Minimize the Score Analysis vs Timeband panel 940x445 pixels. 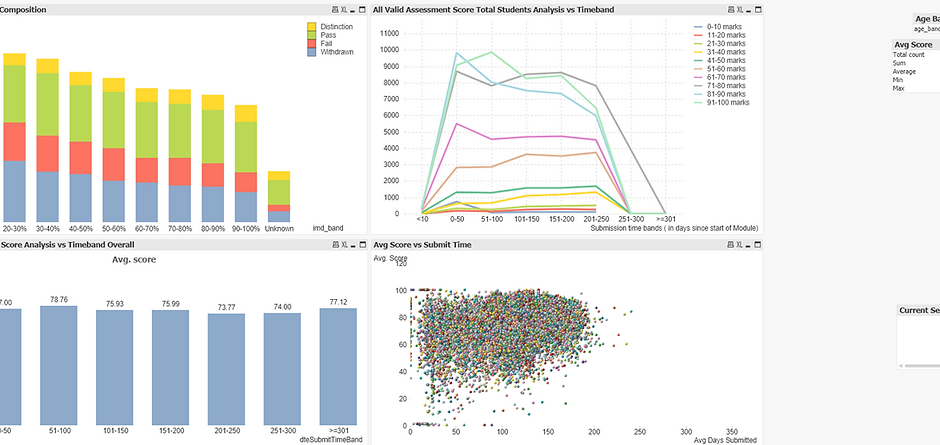click(355, 244)
